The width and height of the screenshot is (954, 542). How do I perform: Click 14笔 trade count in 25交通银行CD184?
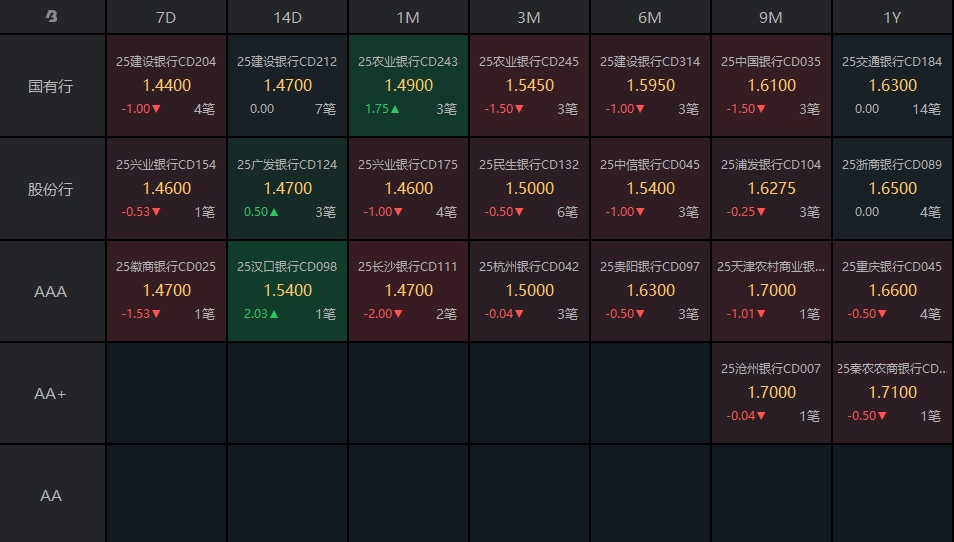927,109
